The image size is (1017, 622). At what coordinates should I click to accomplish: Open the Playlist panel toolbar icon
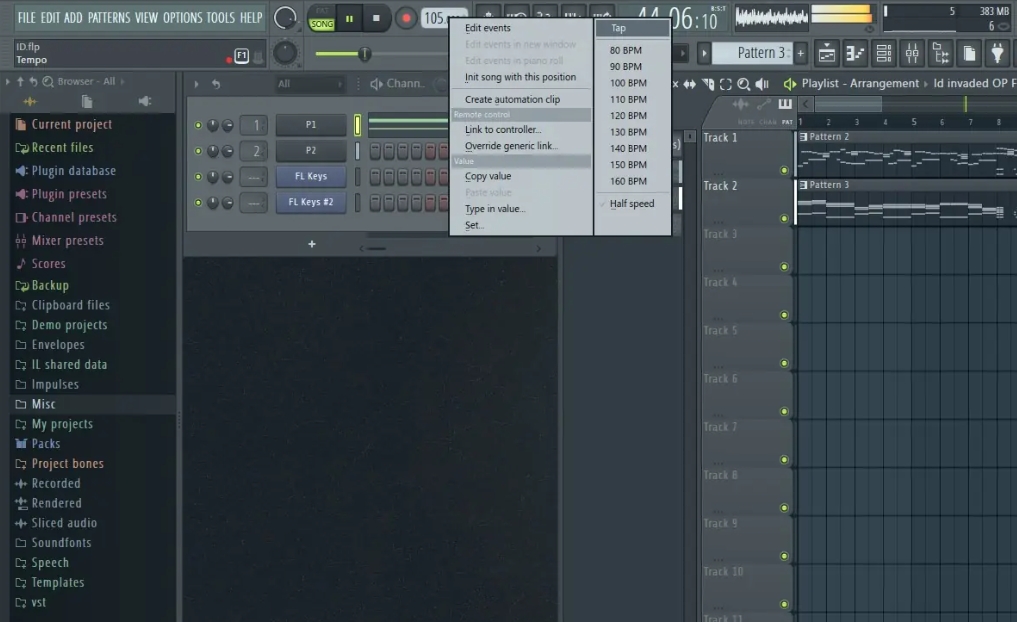(x=826, y=53)
